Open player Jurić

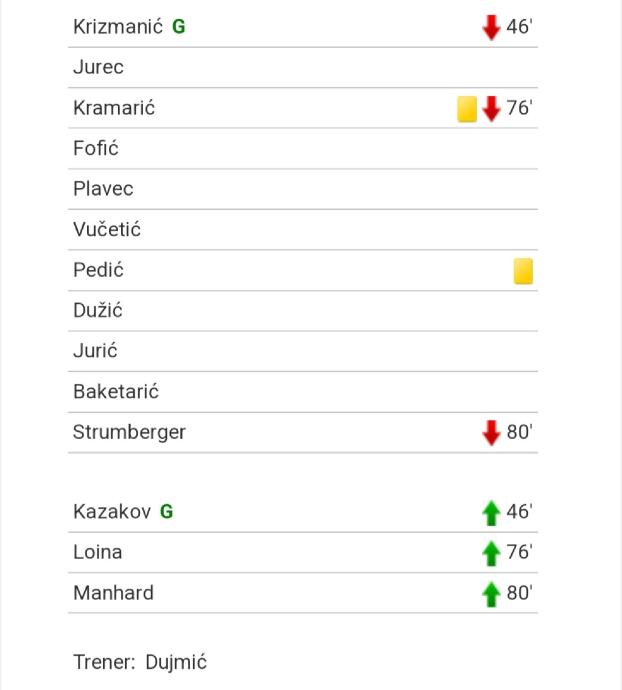(95, 351)
